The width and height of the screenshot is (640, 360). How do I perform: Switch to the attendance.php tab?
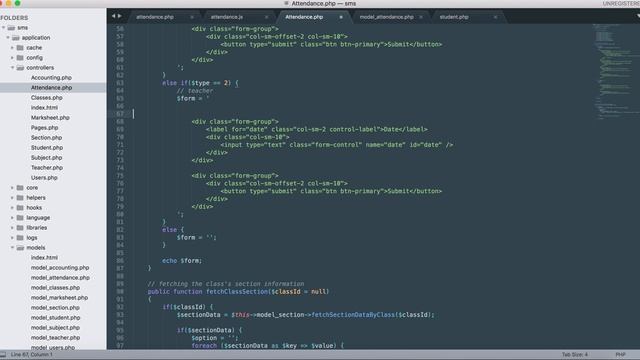point(155,17)
